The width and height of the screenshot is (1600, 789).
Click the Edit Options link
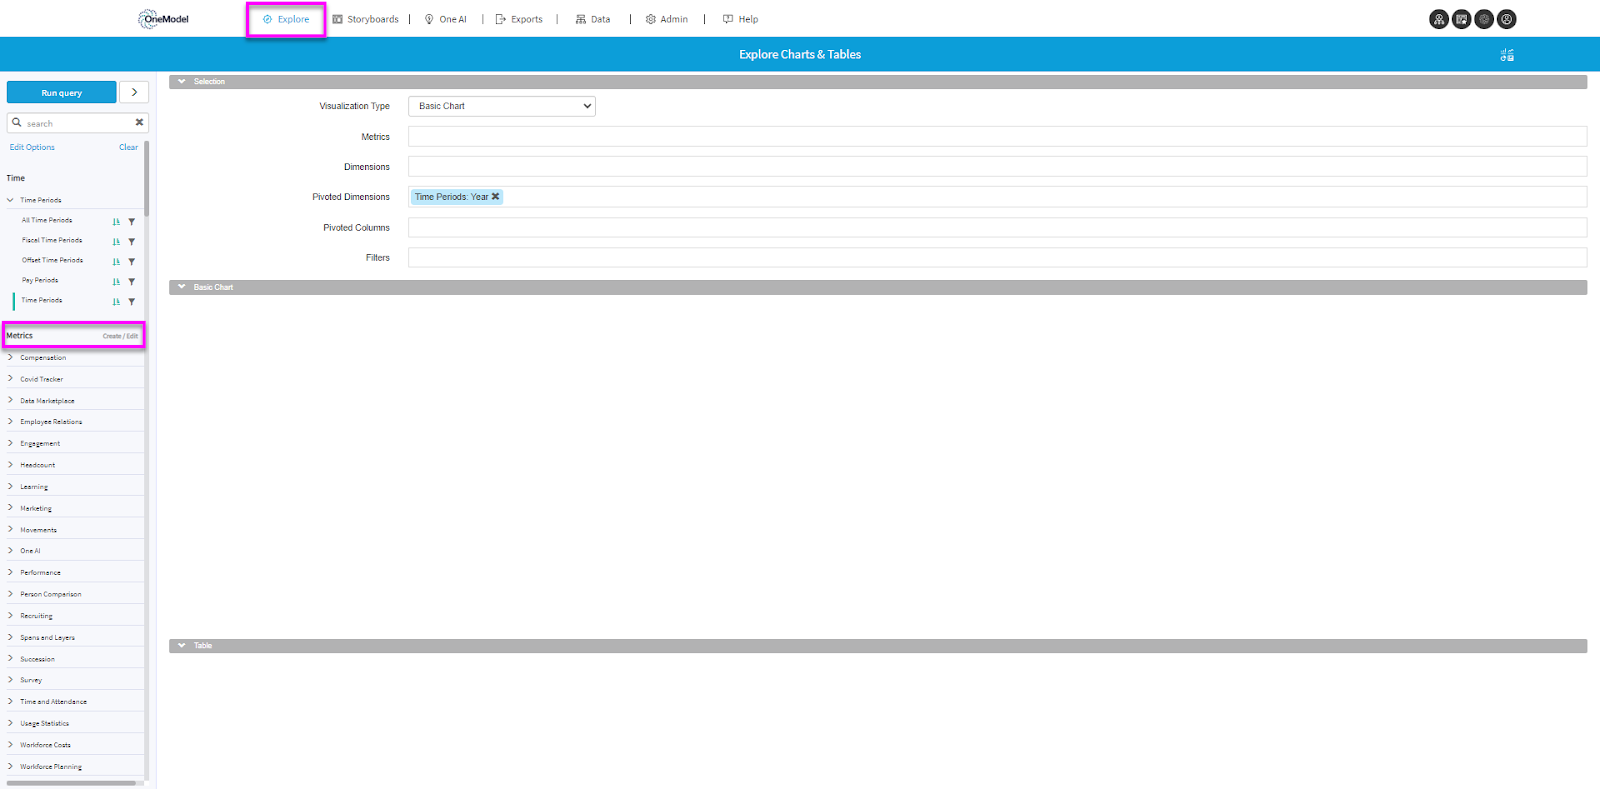coord(32,147)
